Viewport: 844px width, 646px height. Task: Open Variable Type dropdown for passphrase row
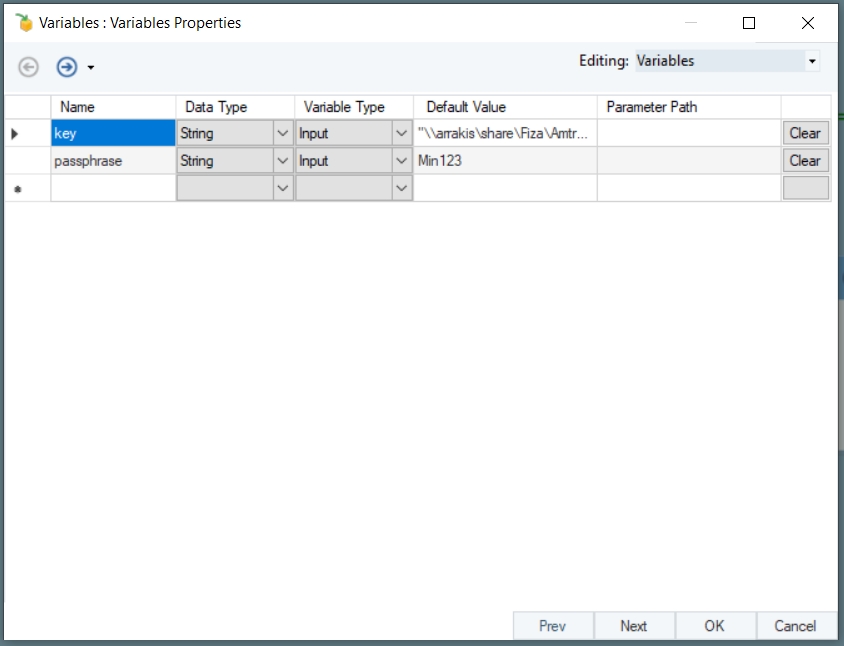402,160
